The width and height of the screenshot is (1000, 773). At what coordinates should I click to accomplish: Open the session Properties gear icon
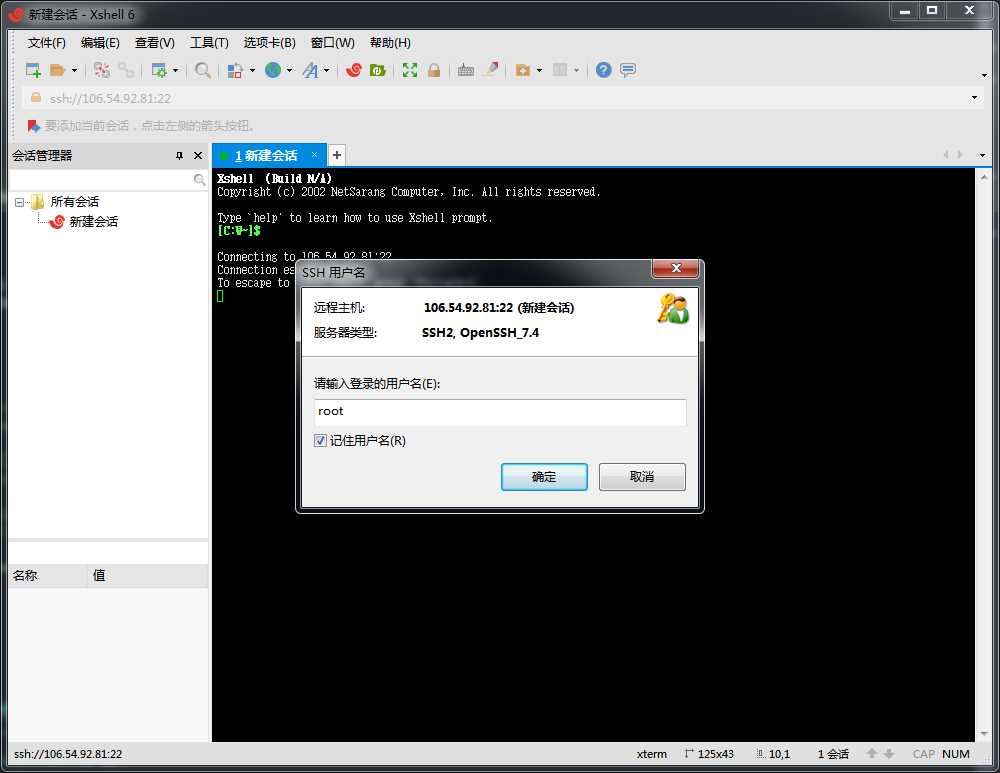coord(158,70)
